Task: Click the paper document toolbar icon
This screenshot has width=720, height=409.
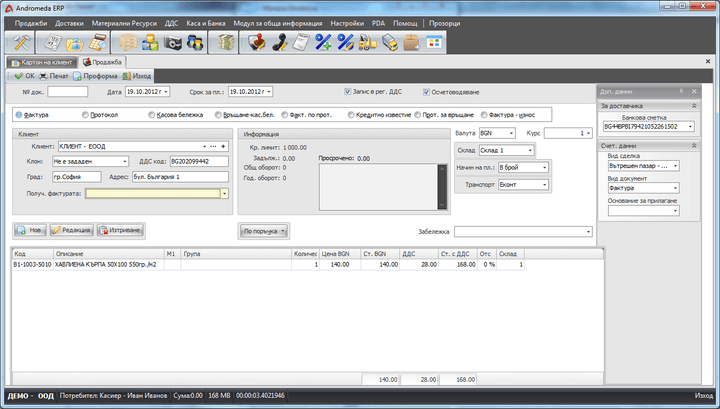Action: coord(301,43)
